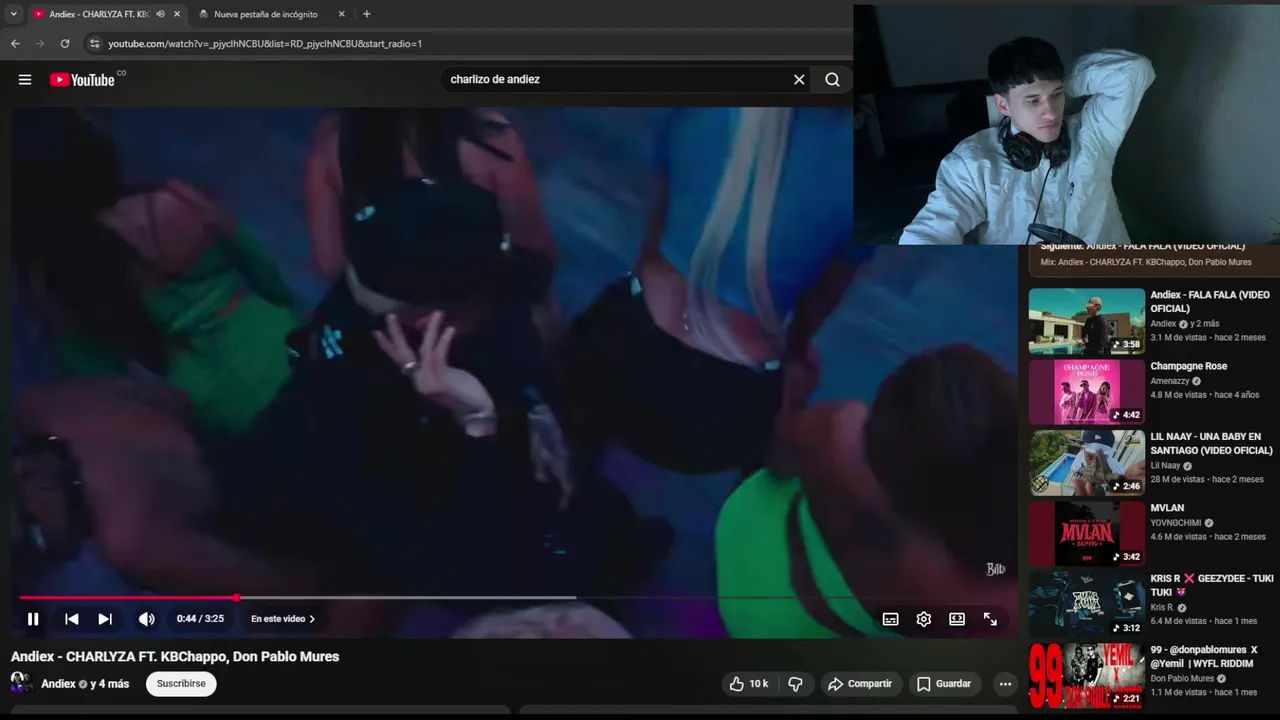Click the 0:44 / 3:25 time display

(x=200, y=619)
